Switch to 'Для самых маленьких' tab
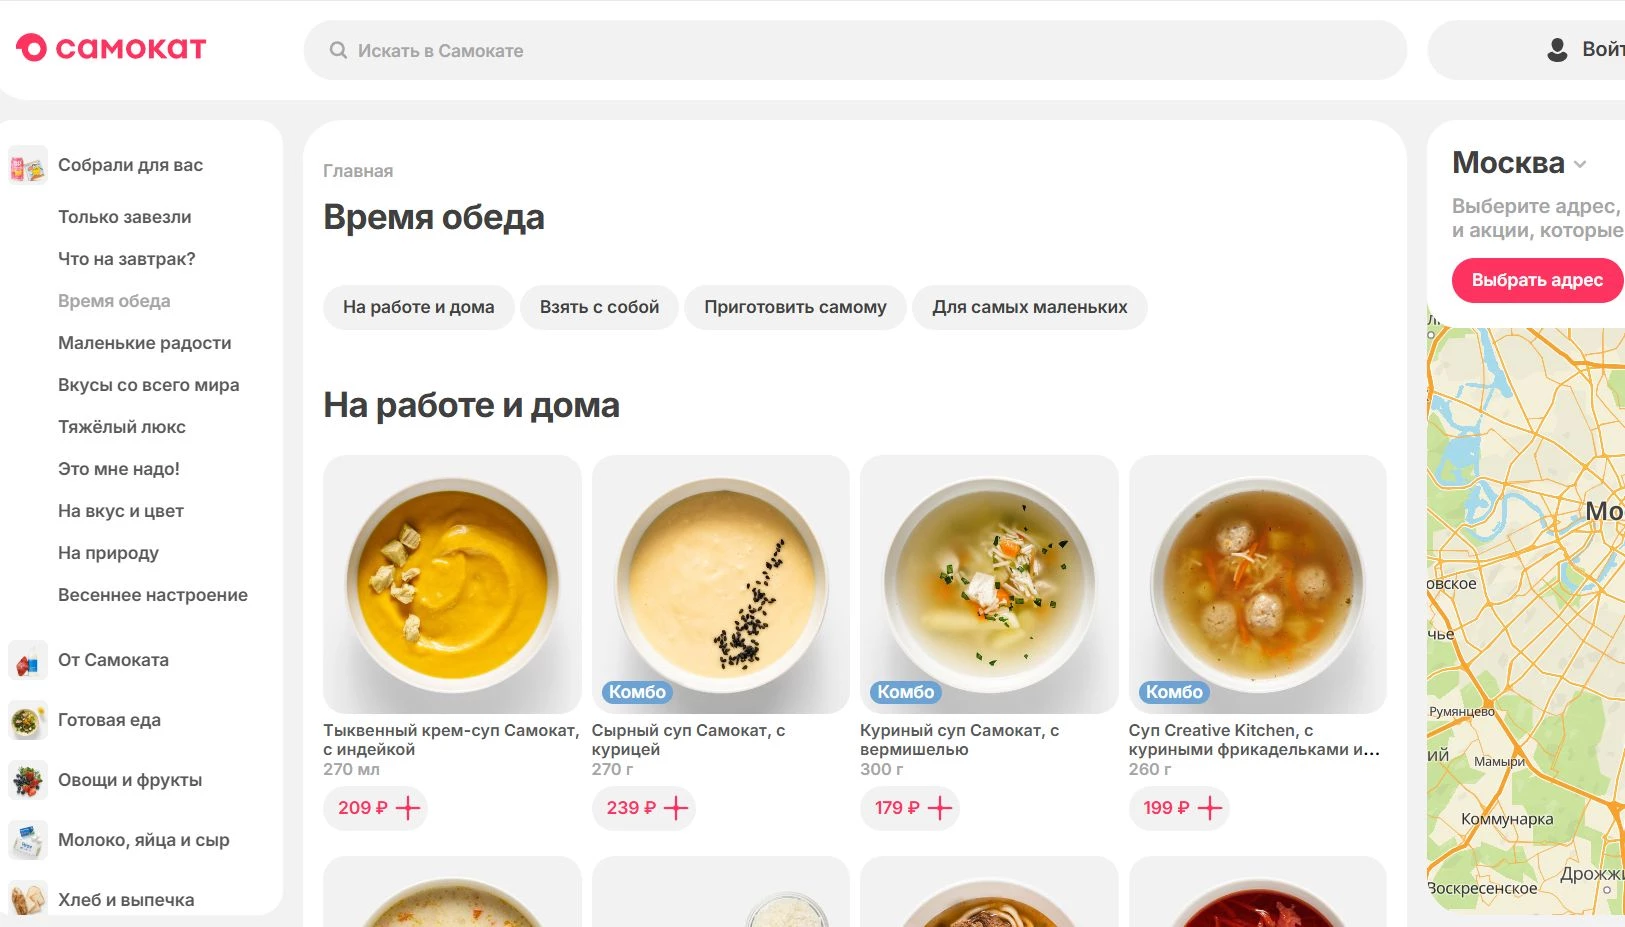Screen dimensions: 1625x927 (x=1029, y=307)
